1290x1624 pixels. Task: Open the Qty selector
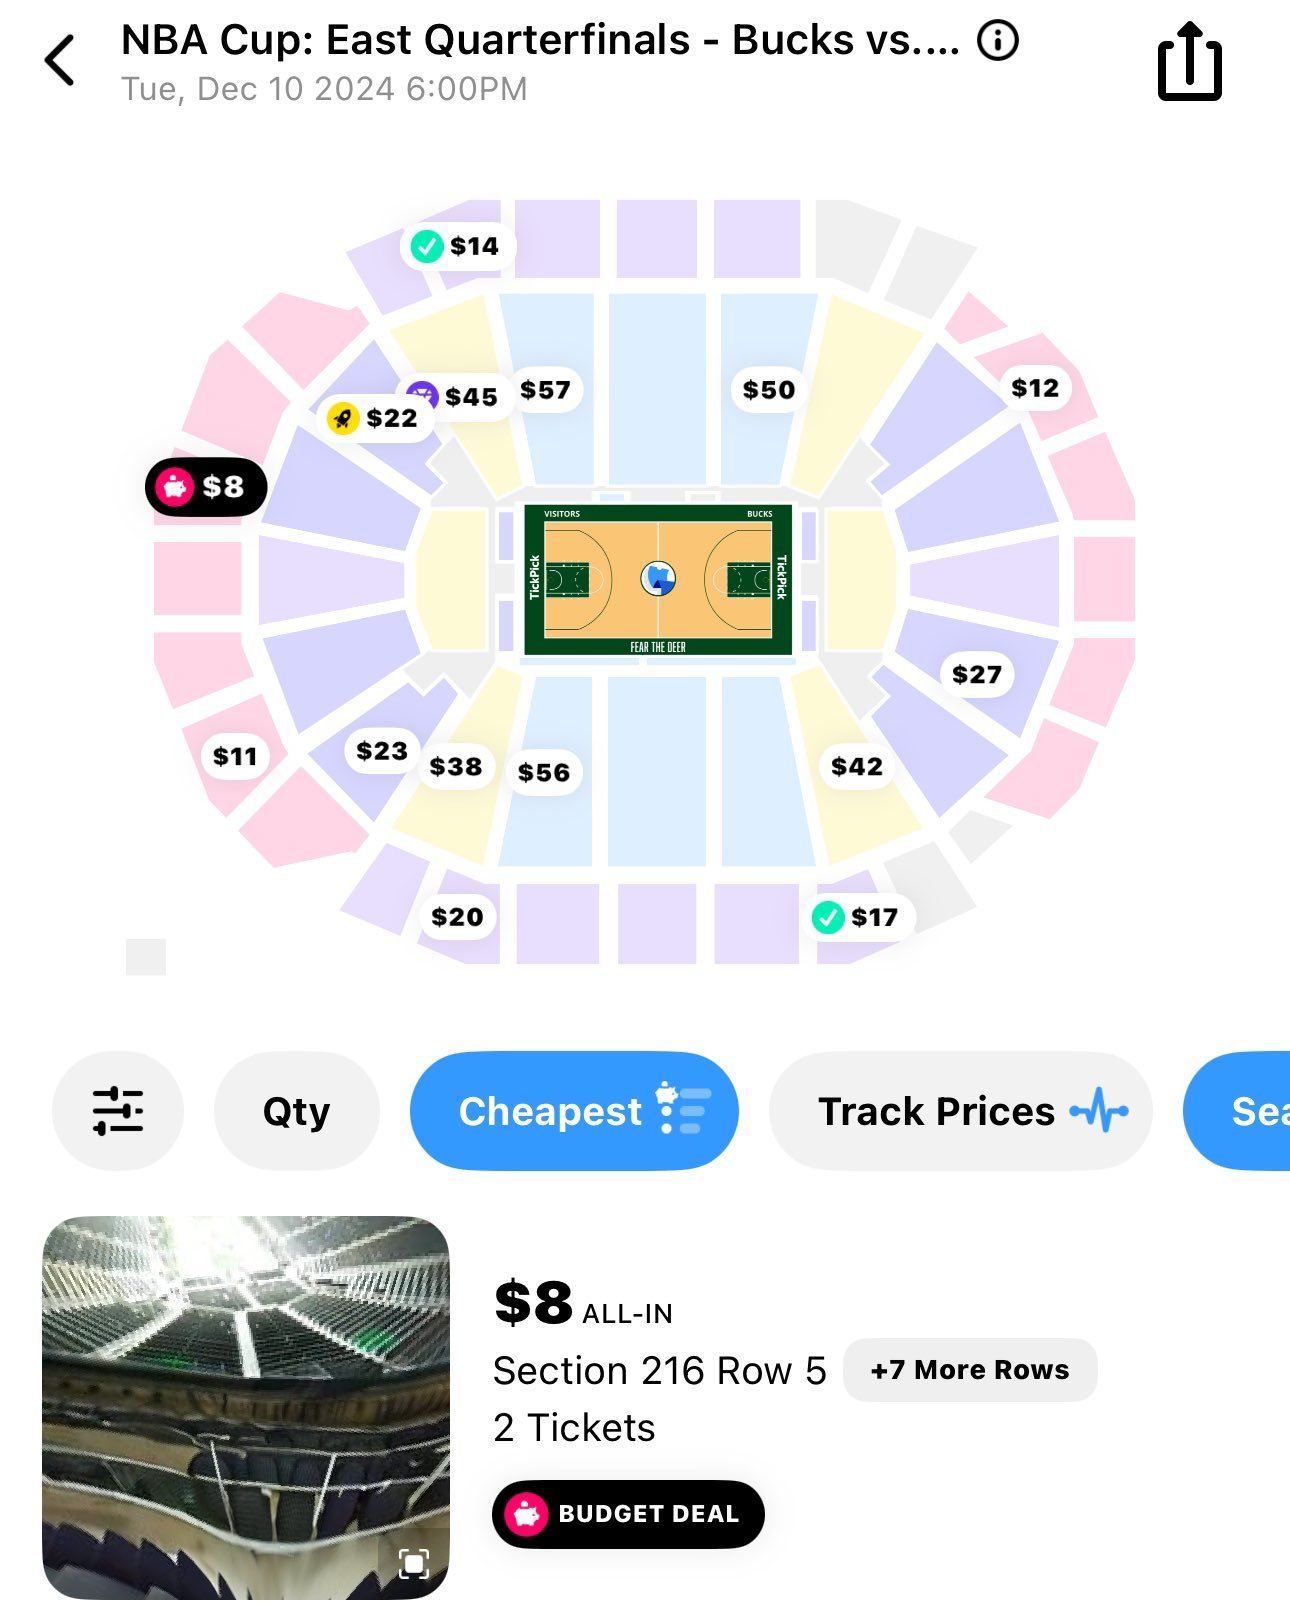[x=296, y=1111]
